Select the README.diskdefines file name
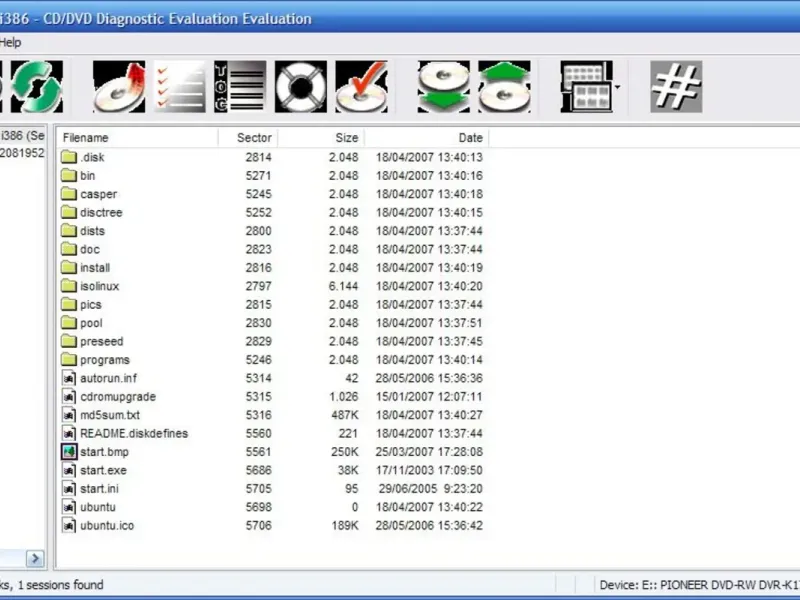800x600 pixels. [134, 434]
